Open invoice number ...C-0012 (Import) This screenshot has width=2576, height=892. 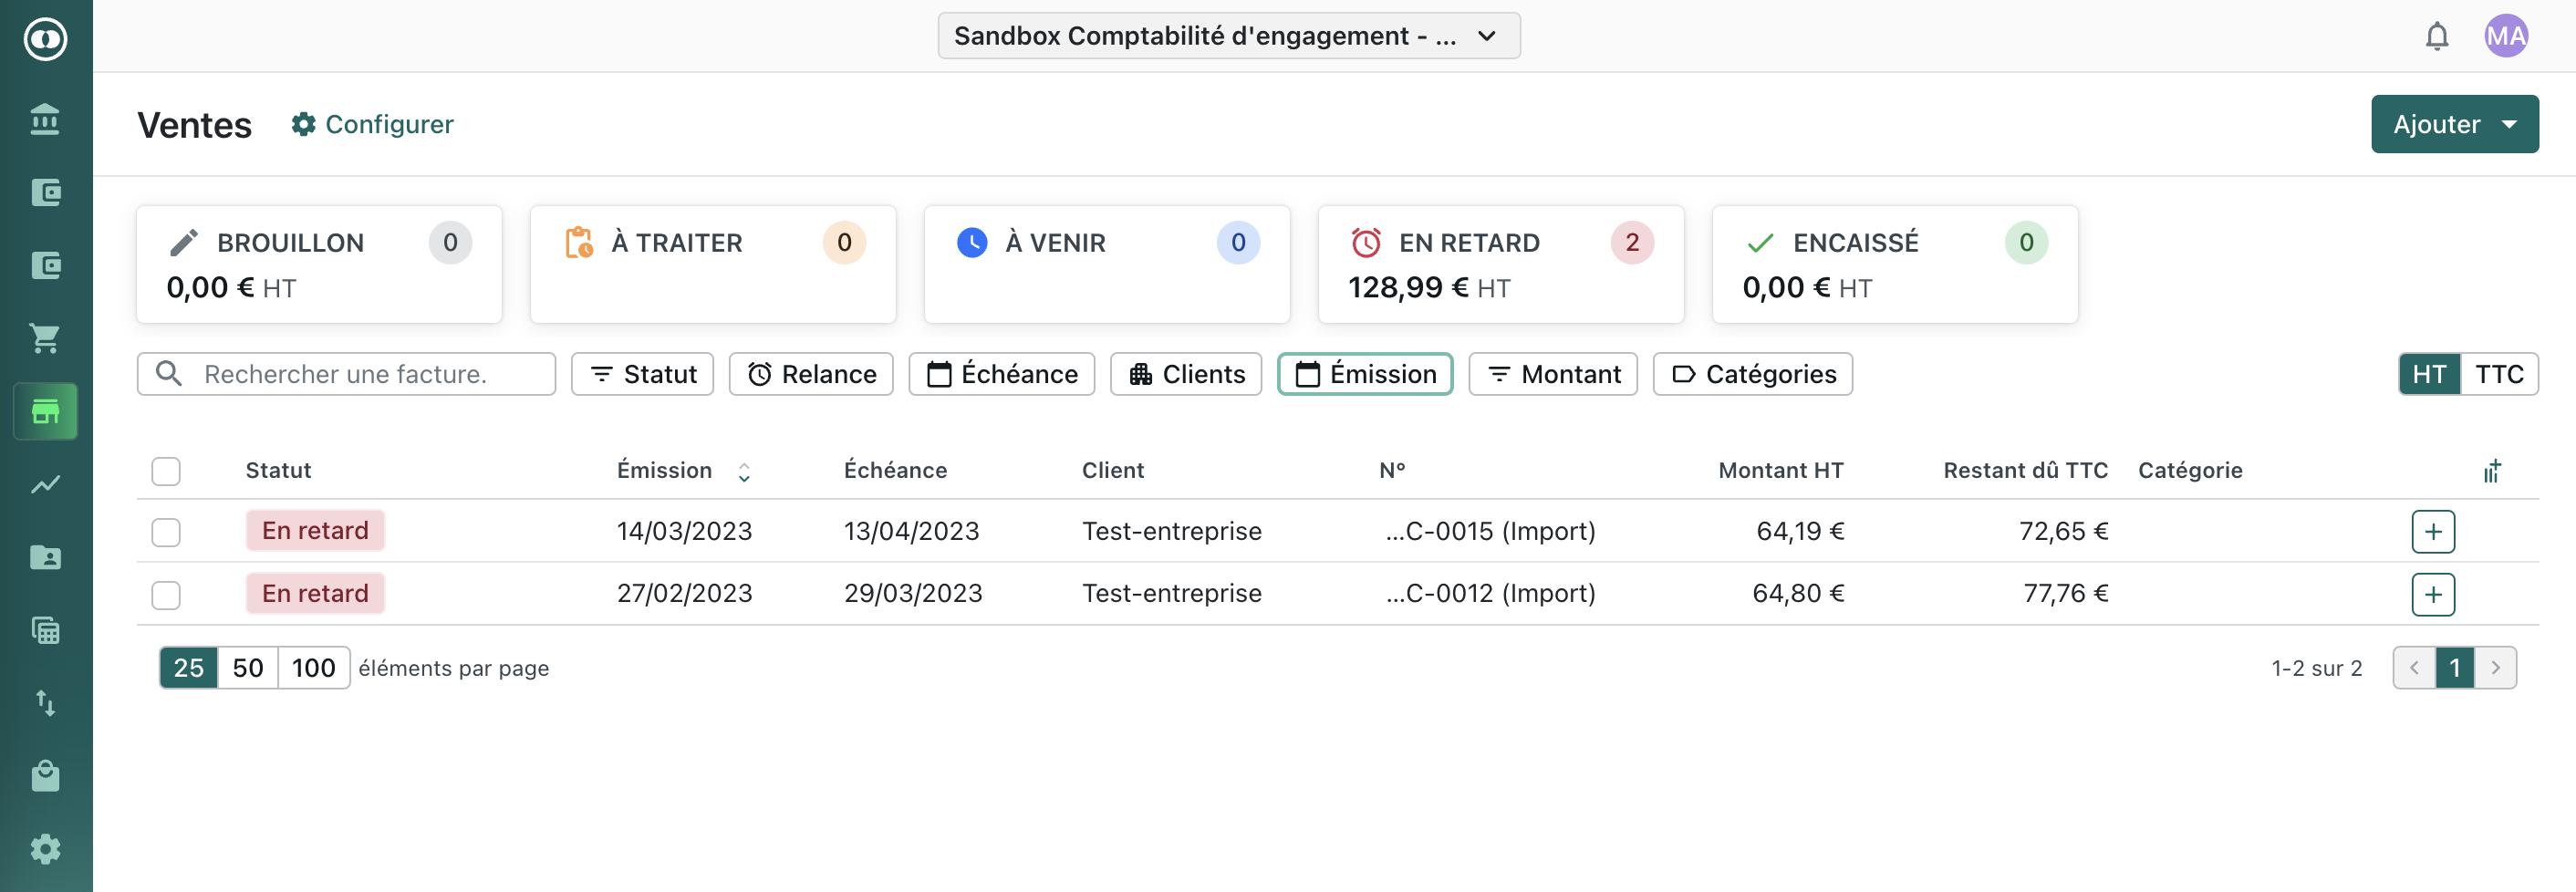point(1490,594)
